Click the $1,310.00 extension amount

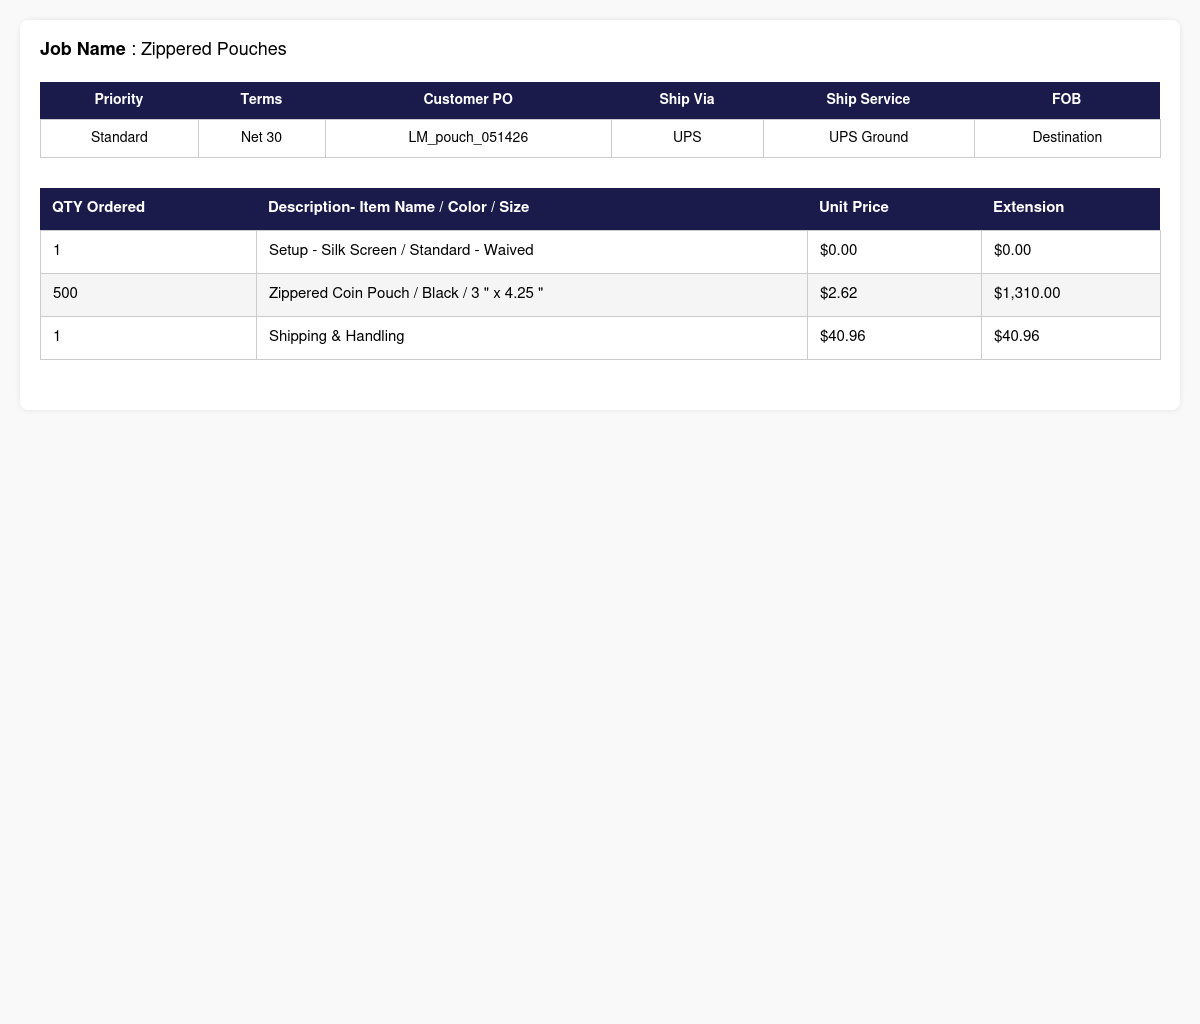pyautogui.click(x=1027, y=293)
